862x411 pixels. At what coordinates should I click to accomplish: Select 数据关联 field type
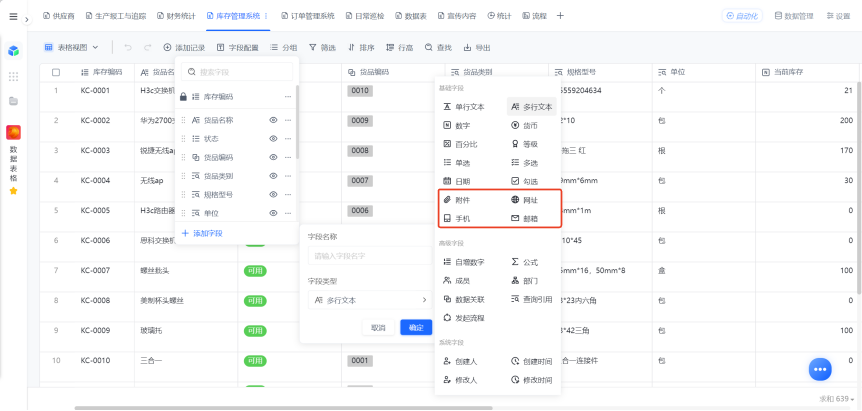(x=465, y=299)
